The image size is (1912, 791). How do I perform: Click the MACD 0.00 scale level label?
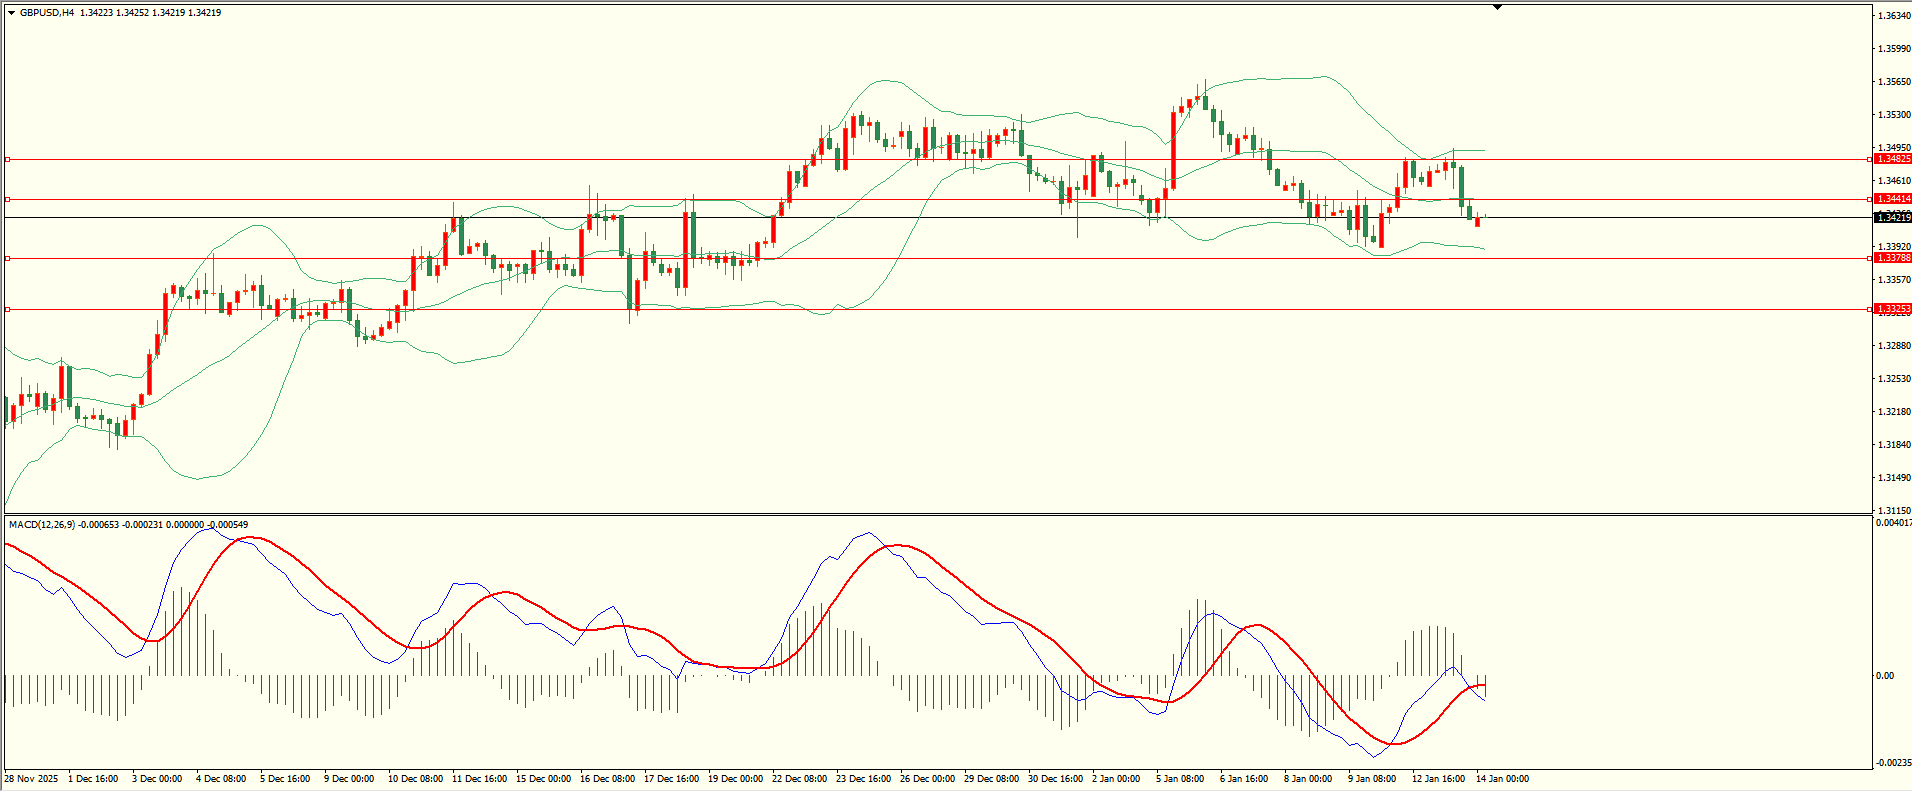[x=1885, y=676]
